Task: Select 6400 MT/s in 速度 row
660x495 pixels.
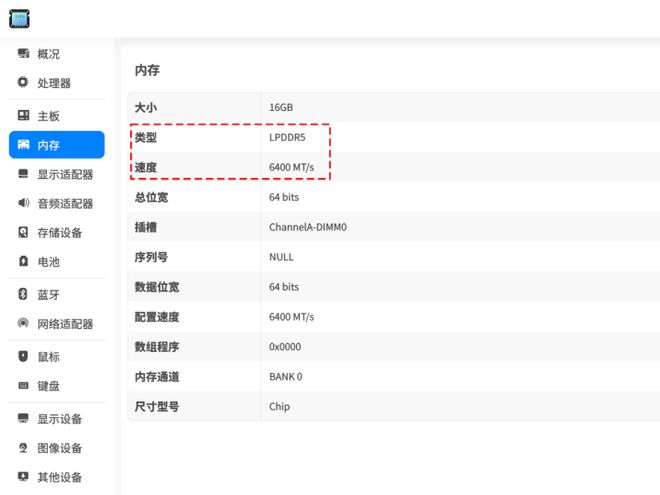Action: [x=291, y=167]
